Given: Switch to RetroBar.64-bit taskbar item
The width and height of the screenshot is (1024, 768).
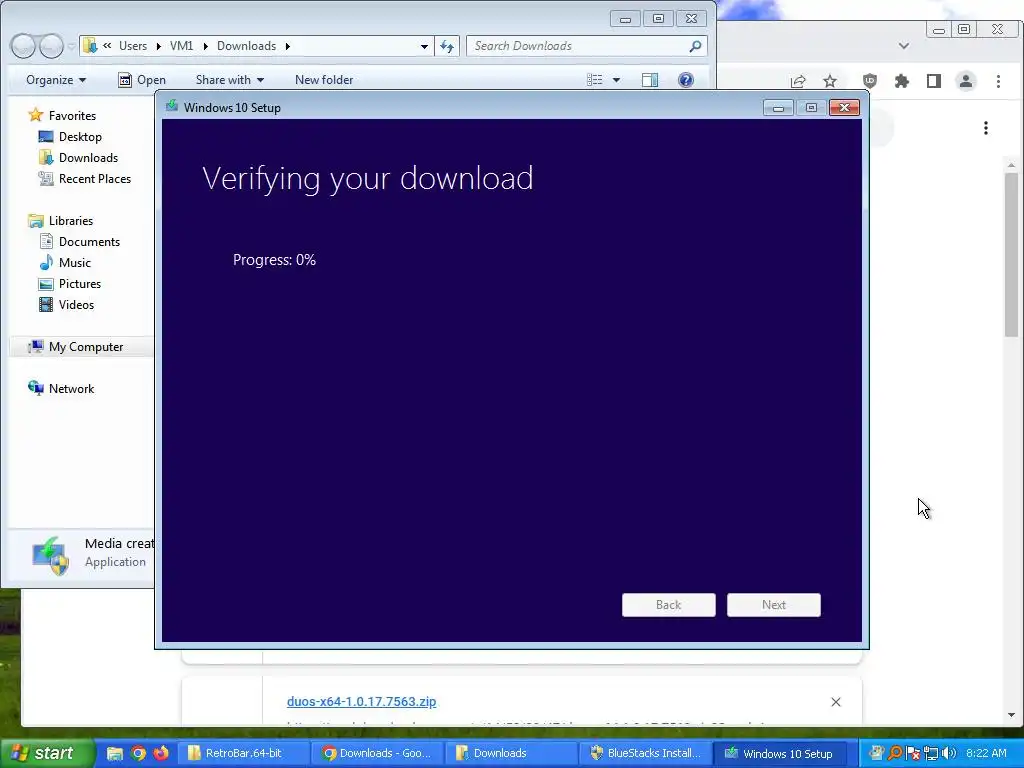Looking at the screenshot, I should coord(243,753).
